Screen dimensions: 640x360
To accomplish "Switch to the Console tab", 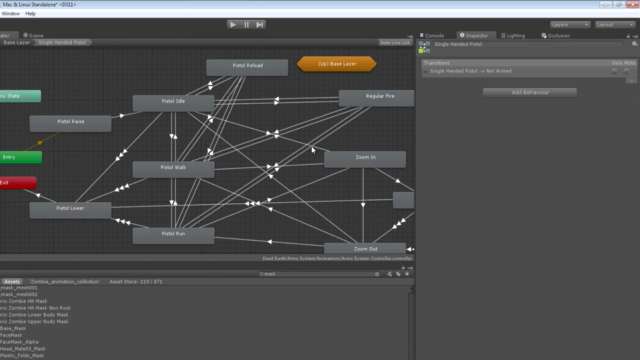I will pyautogui.click(x=432, y=36).
